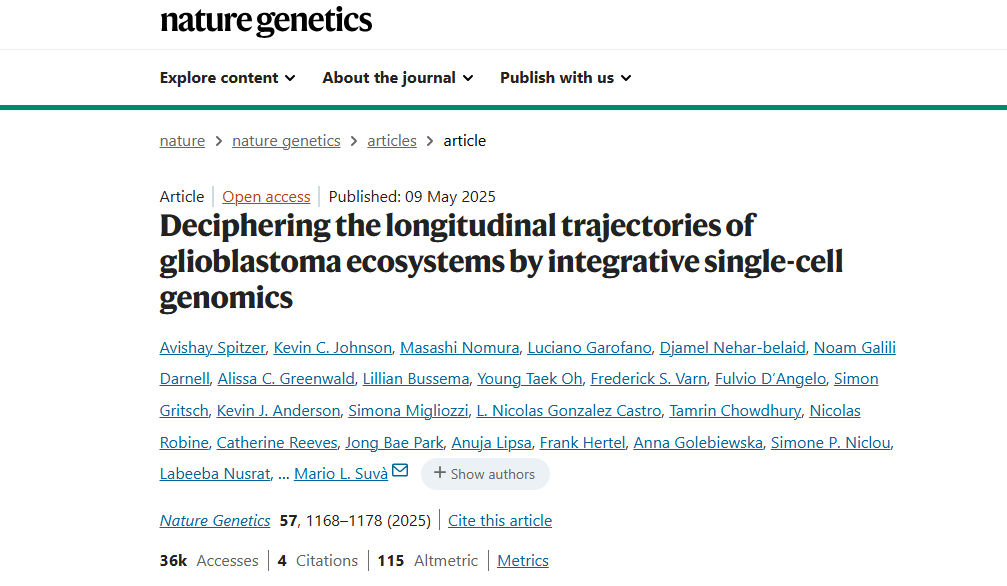1007x586 pixels.
Task: Open author Avishay Spitzer's profile
Action: pyautogui.click(x=212, y=348)
